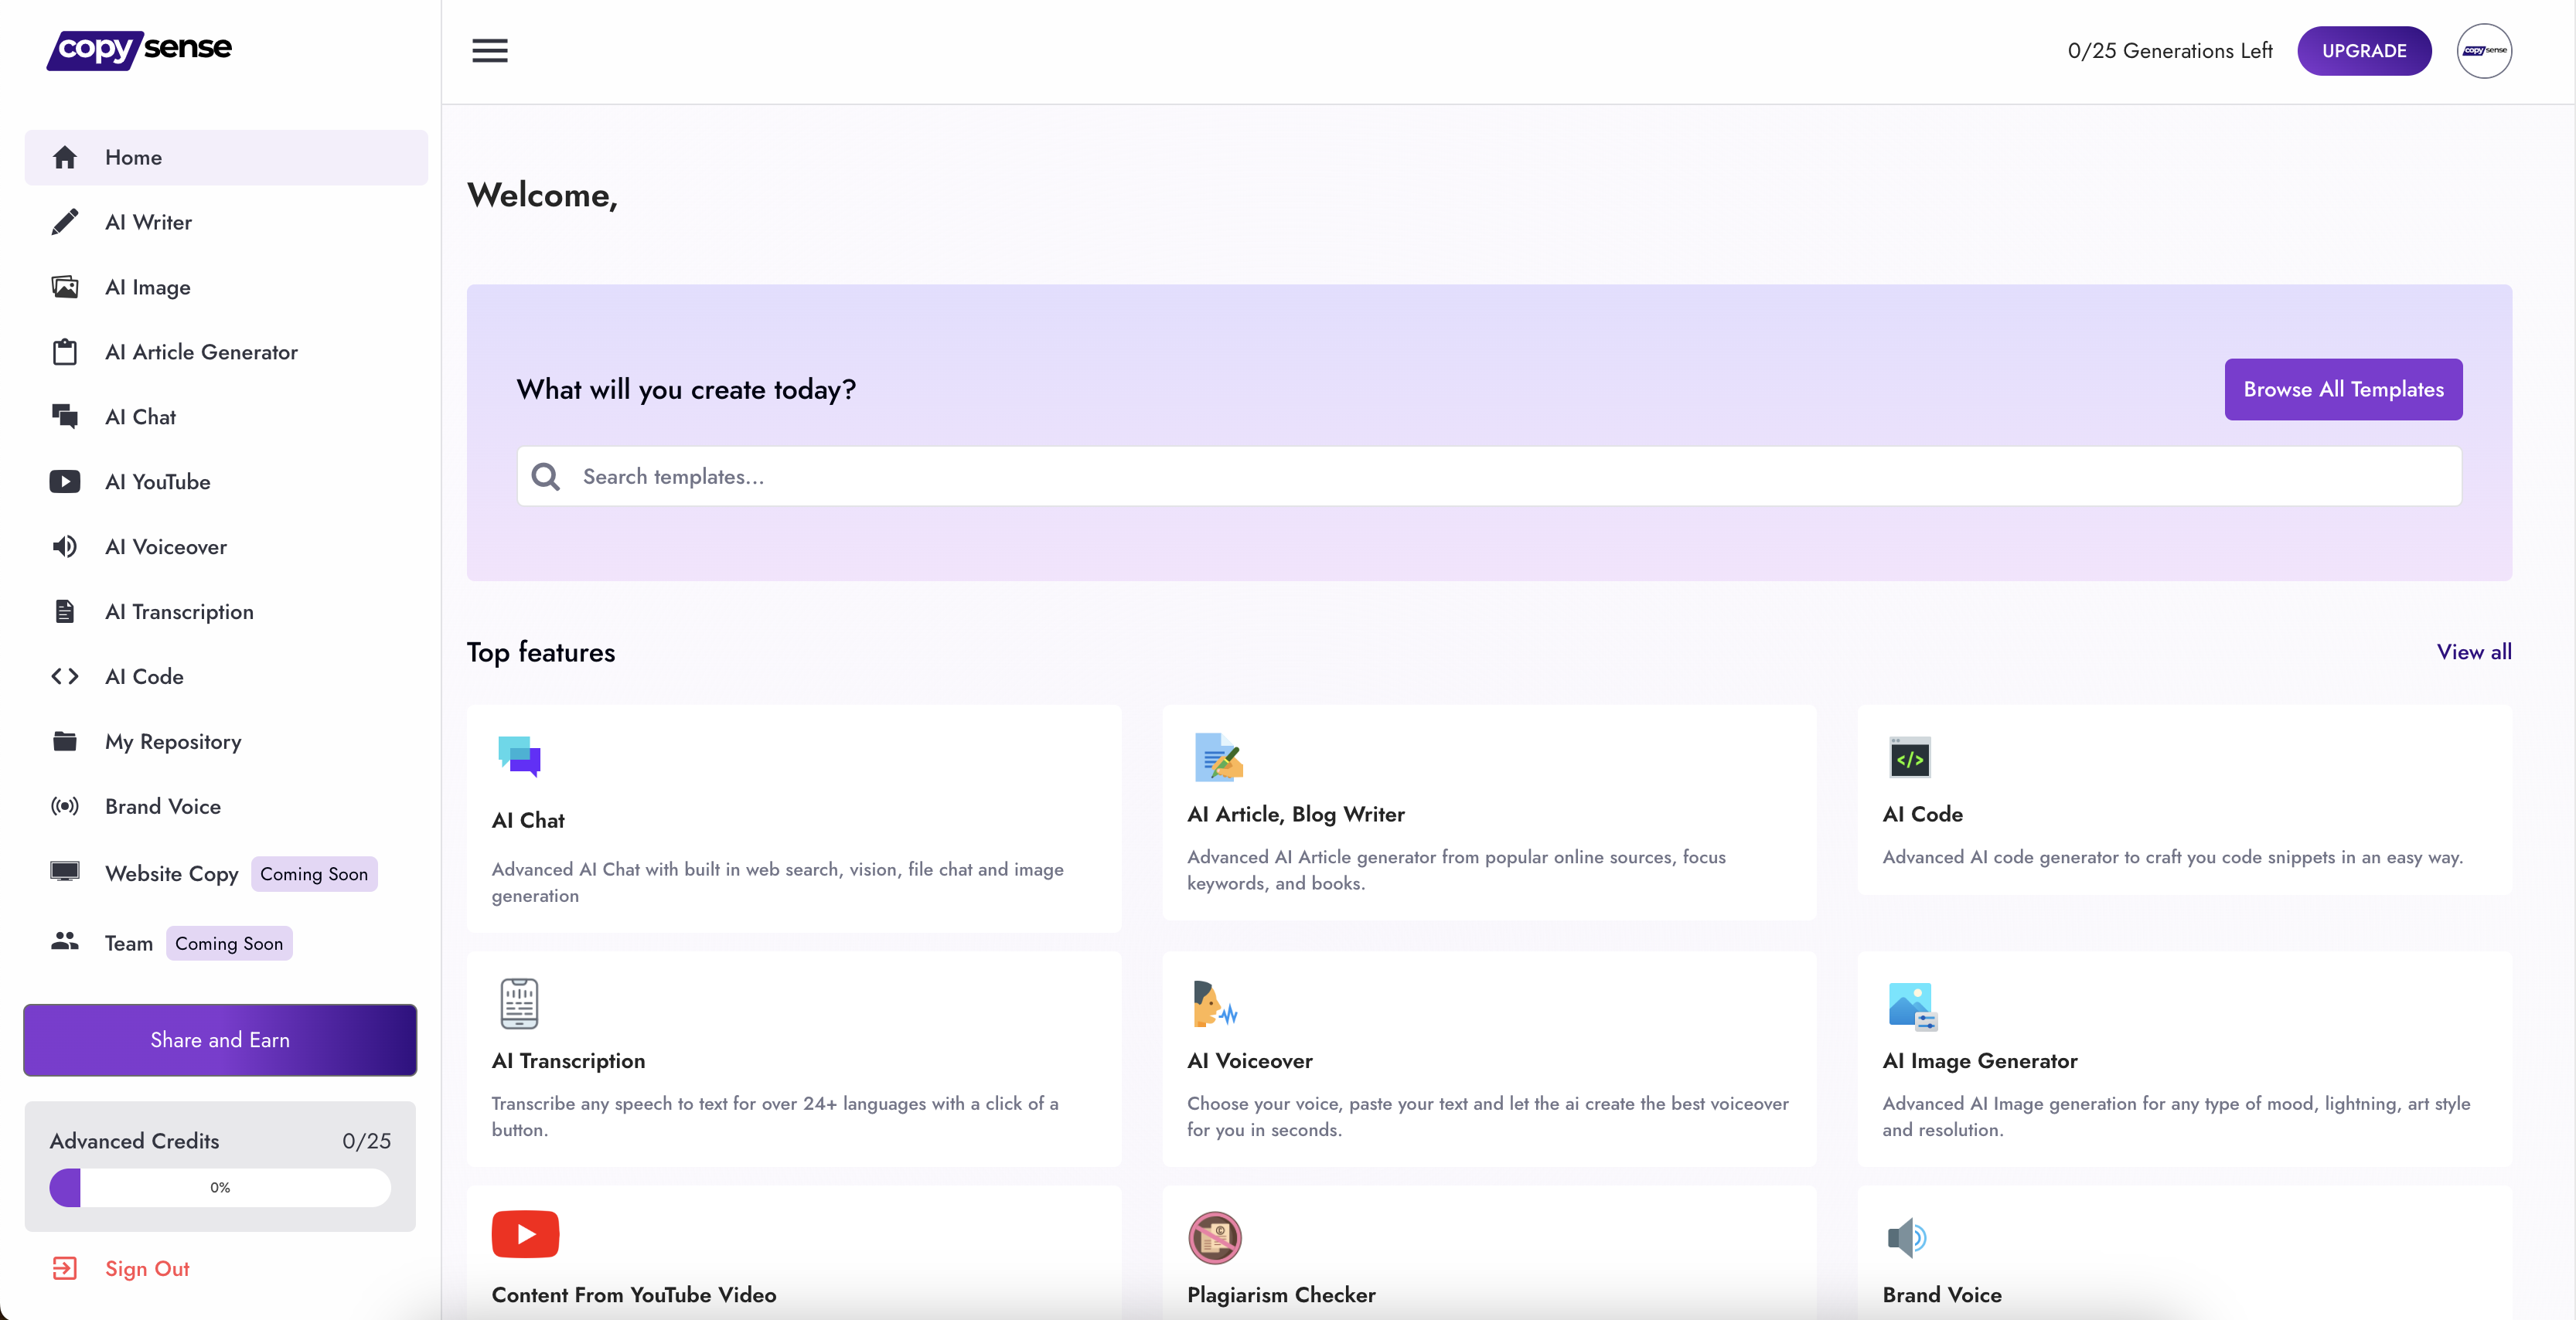Click the red YouTube play icon

pyautogui.click(x=525, y=1234)
